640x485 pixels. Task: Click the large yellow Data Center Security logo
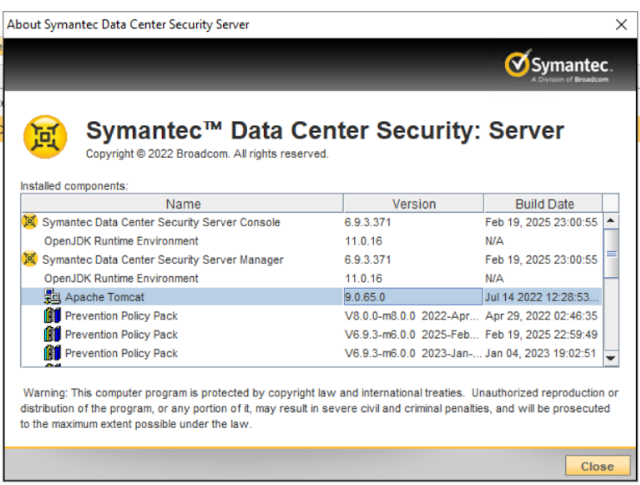[45, 137]
